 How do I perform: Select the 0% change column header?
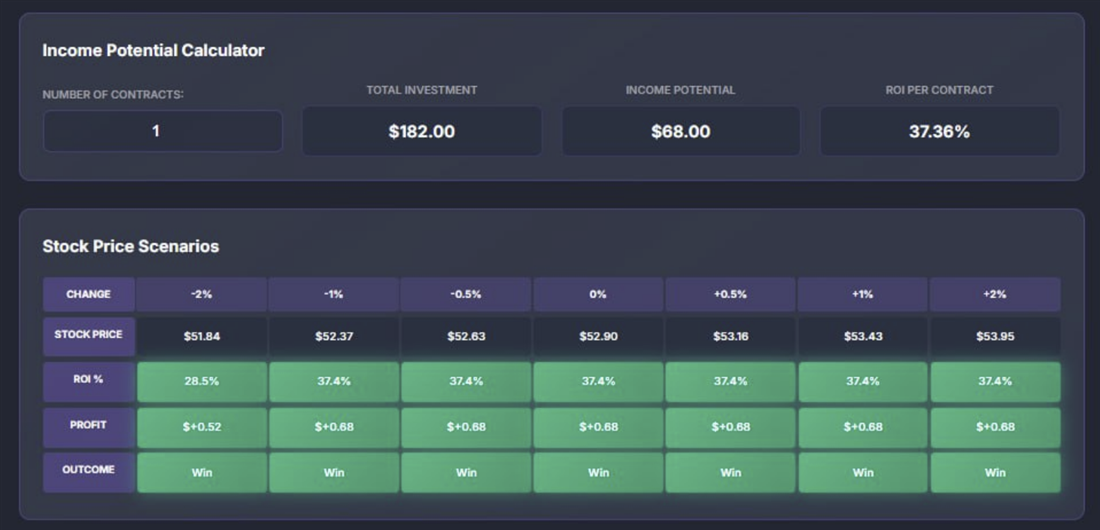pyautogui.click(x=598, y=294)
